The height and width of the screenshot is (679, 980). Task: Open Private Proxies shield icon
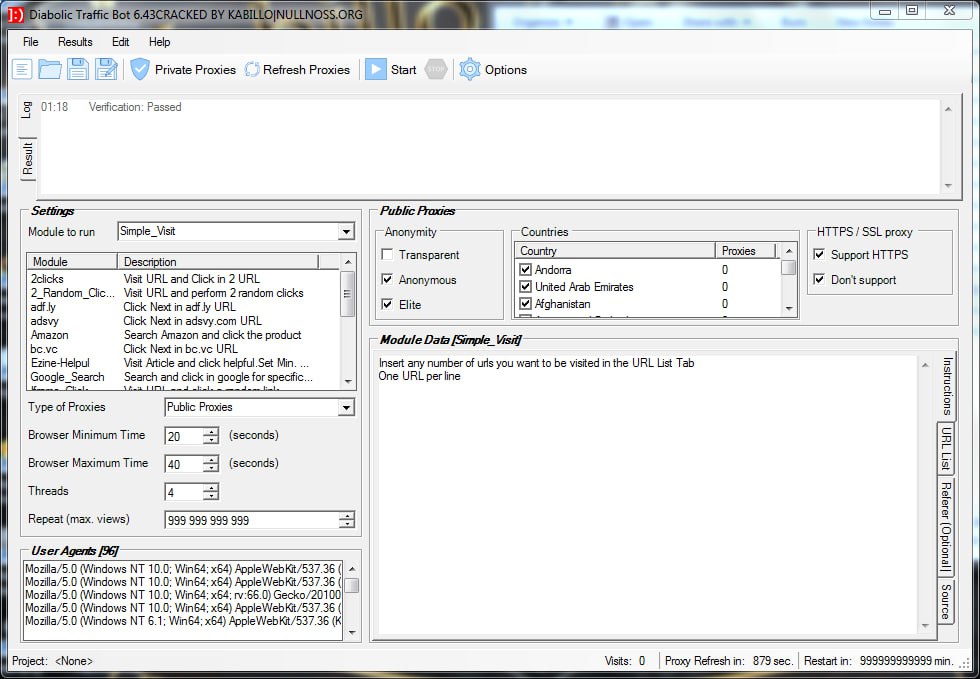coord(140,69)
